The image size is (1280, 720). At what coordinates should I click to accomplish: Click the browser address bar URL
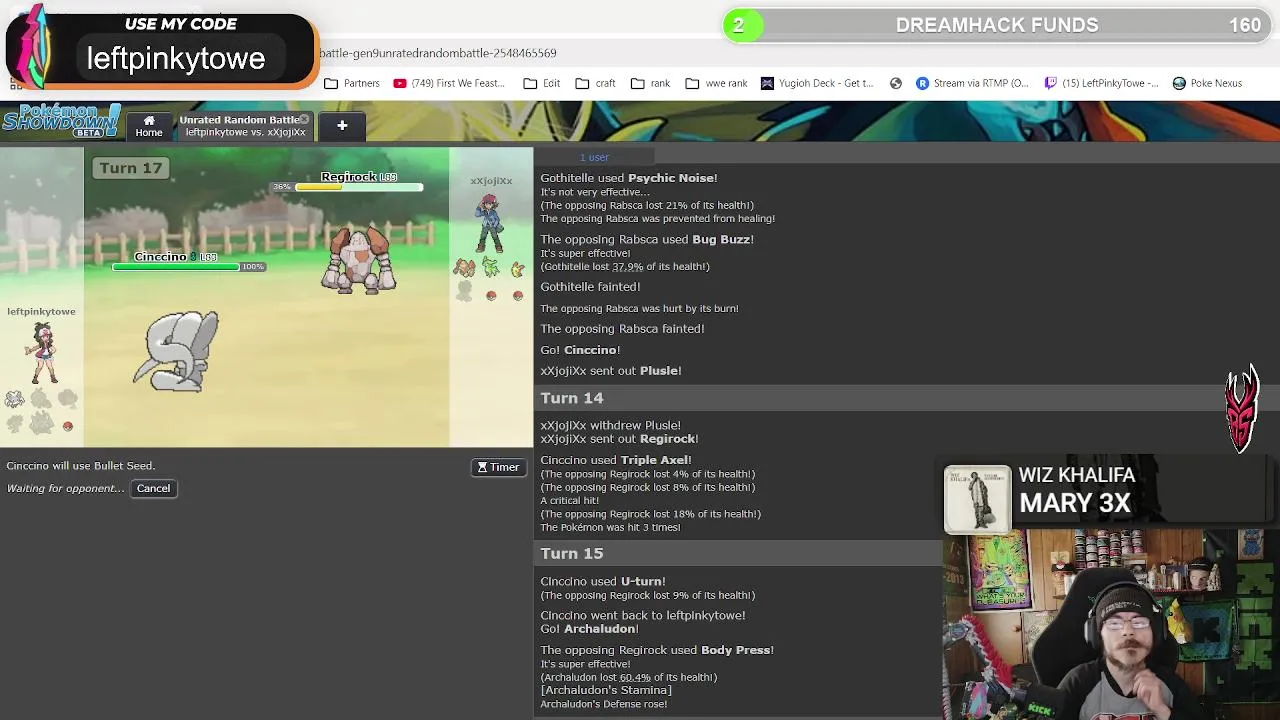(438, 53)
